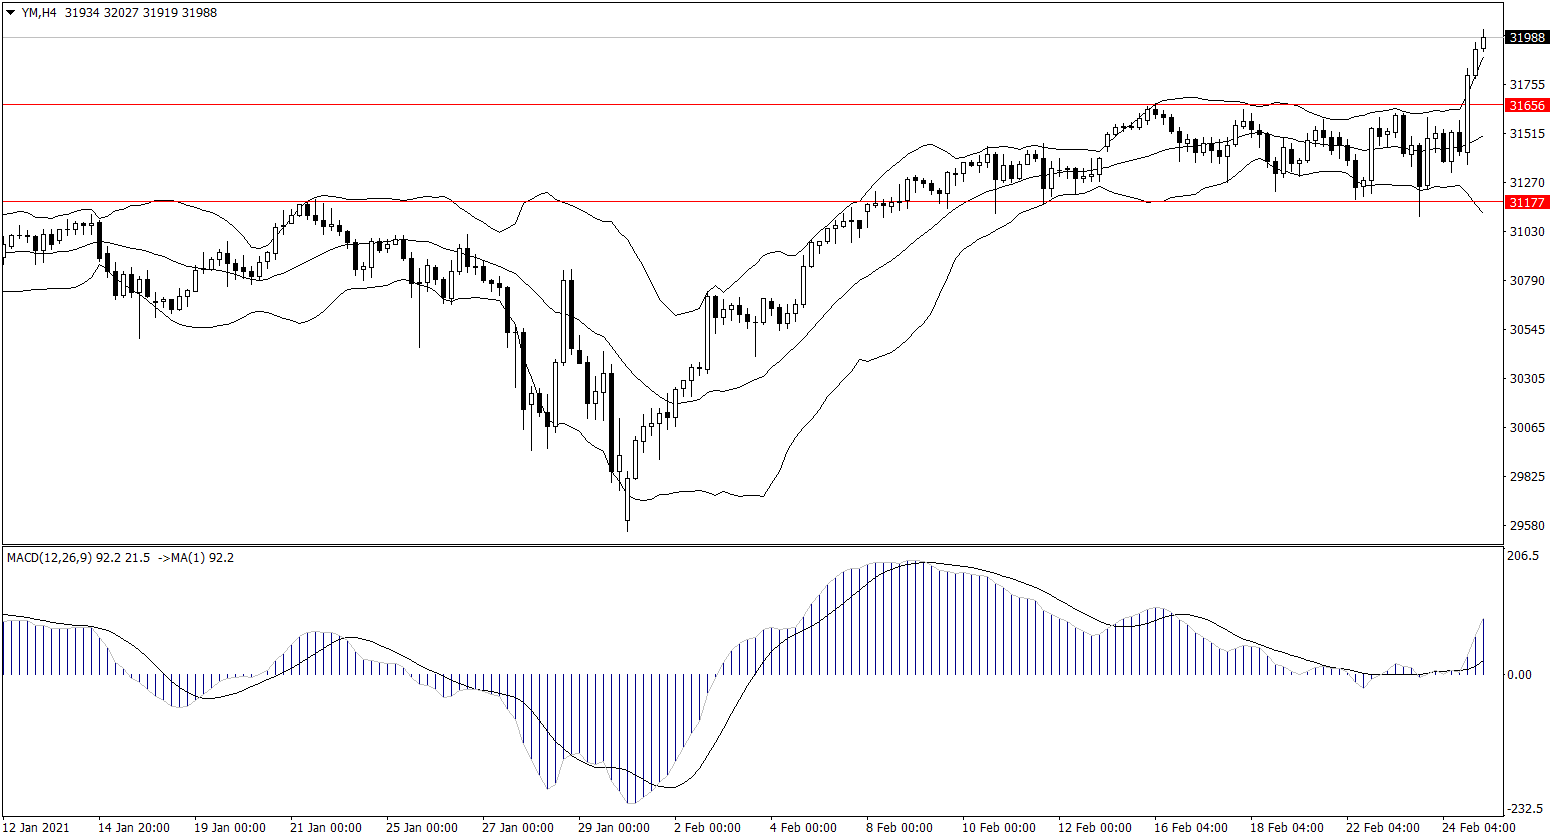Click the YM,H4 symbol title text
The width and height of the screenshot is (1560, 840).
(x=42, y=13)
